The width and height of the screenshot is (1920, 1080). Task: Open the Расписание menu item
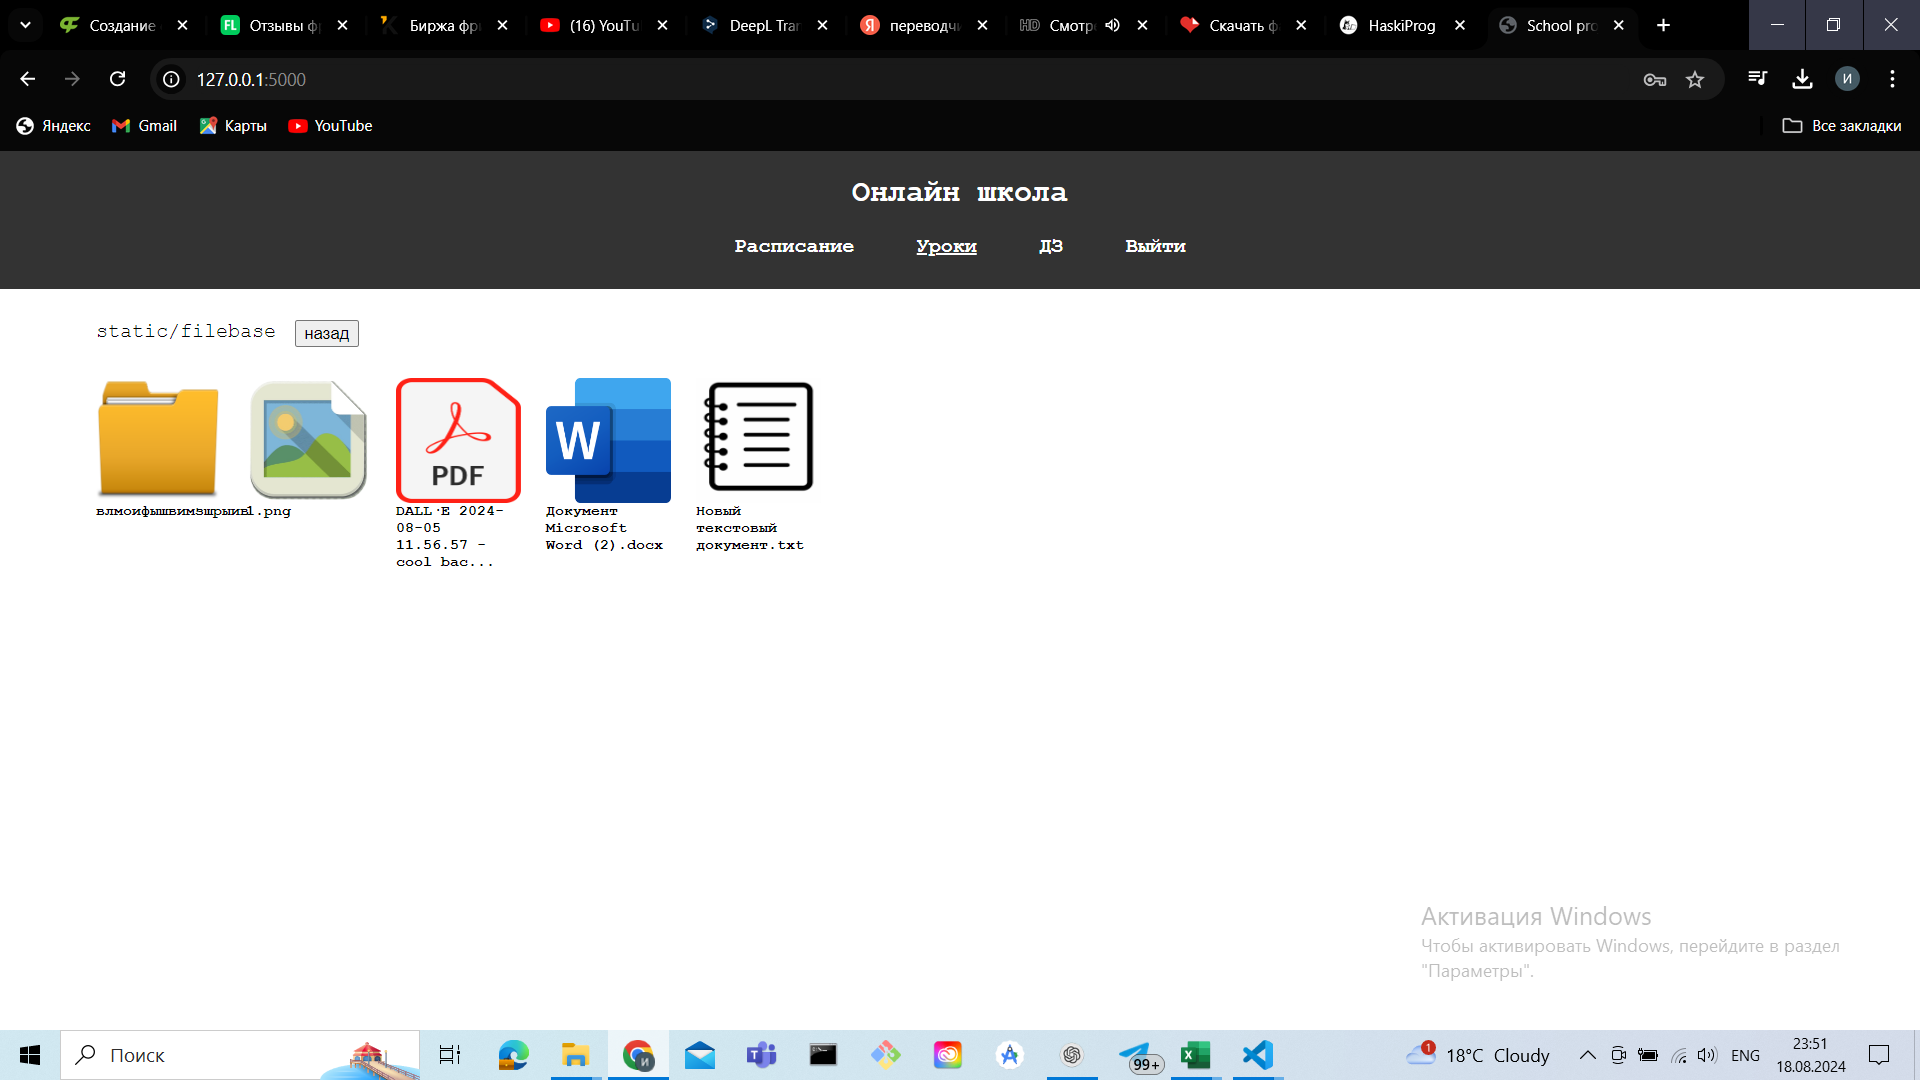794,246
